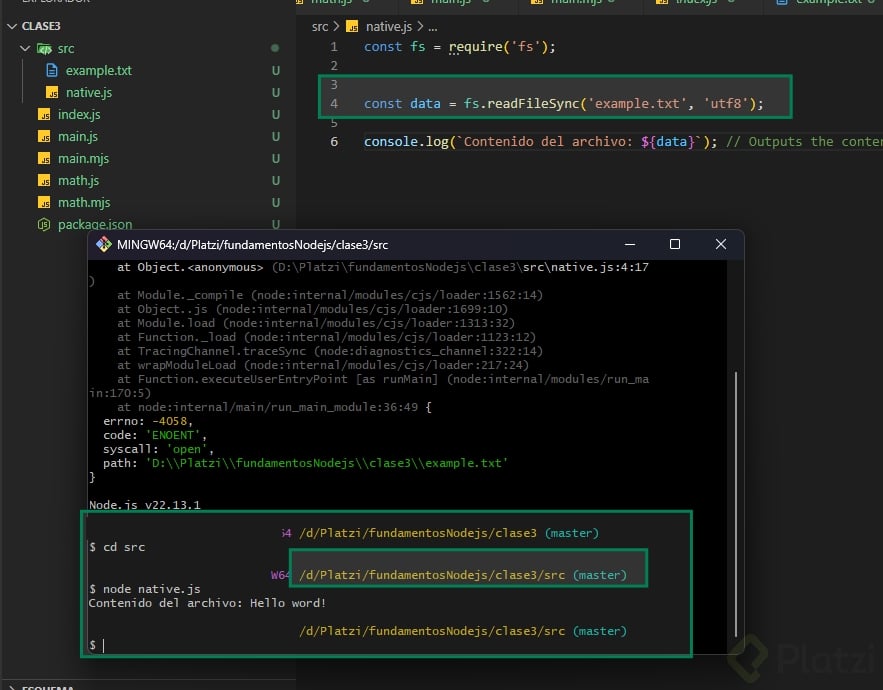Open math.js in the explorer

[78, 181]
